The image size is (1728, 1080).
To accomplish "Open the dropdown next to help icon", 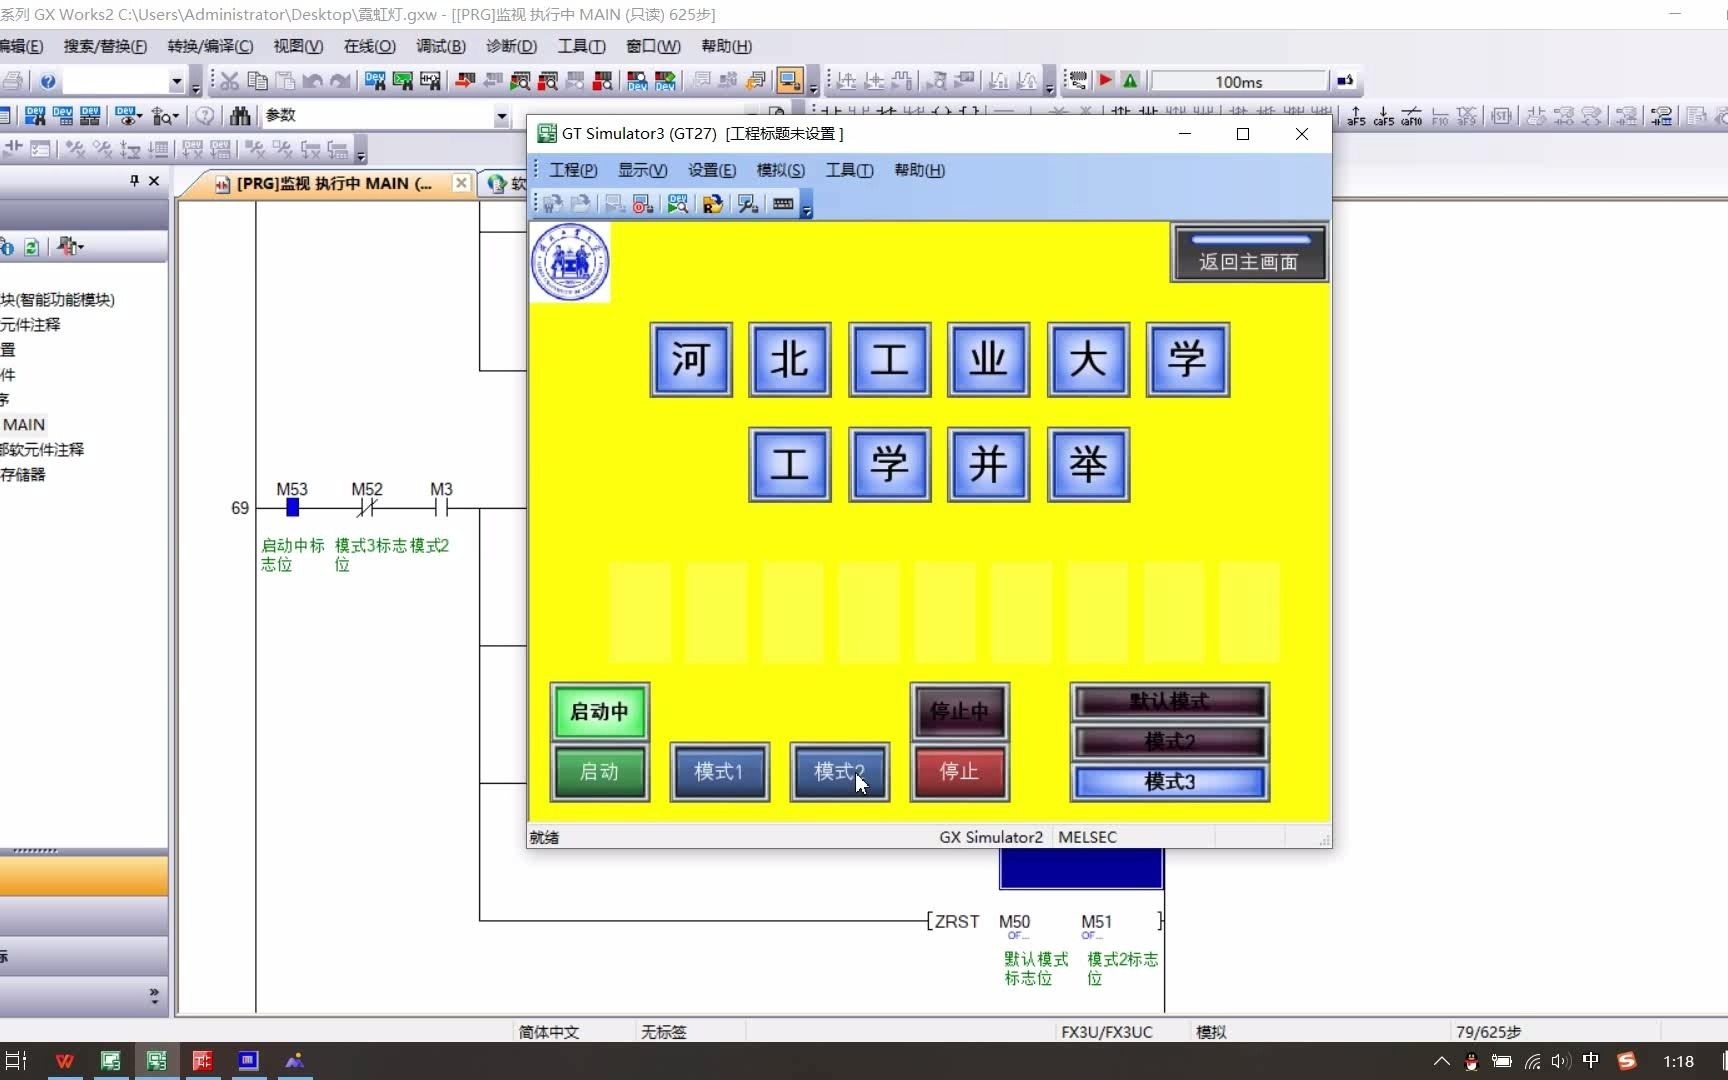I will (x=176, y=81).
